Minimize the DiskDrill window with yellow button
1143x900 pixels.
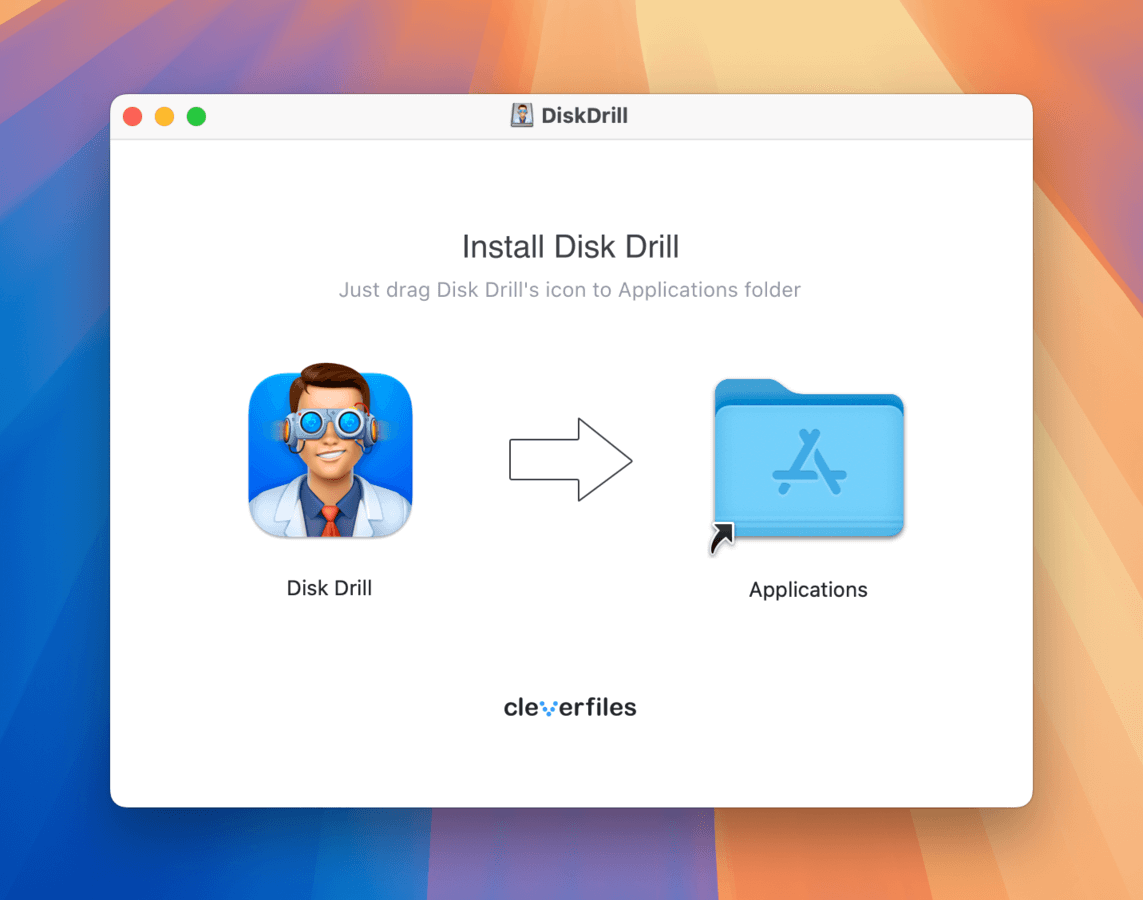(x=165, y=117)
